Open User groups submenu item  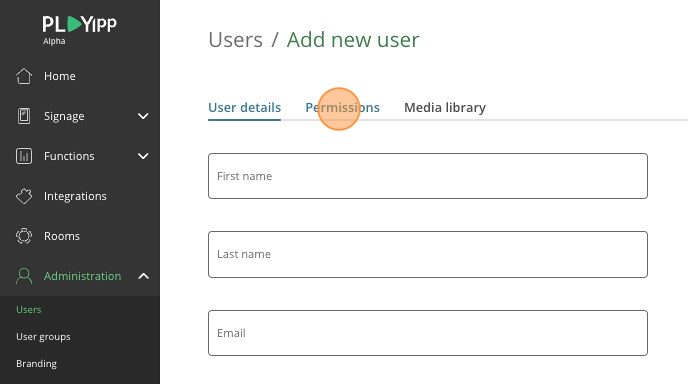(x=43, y=337)
